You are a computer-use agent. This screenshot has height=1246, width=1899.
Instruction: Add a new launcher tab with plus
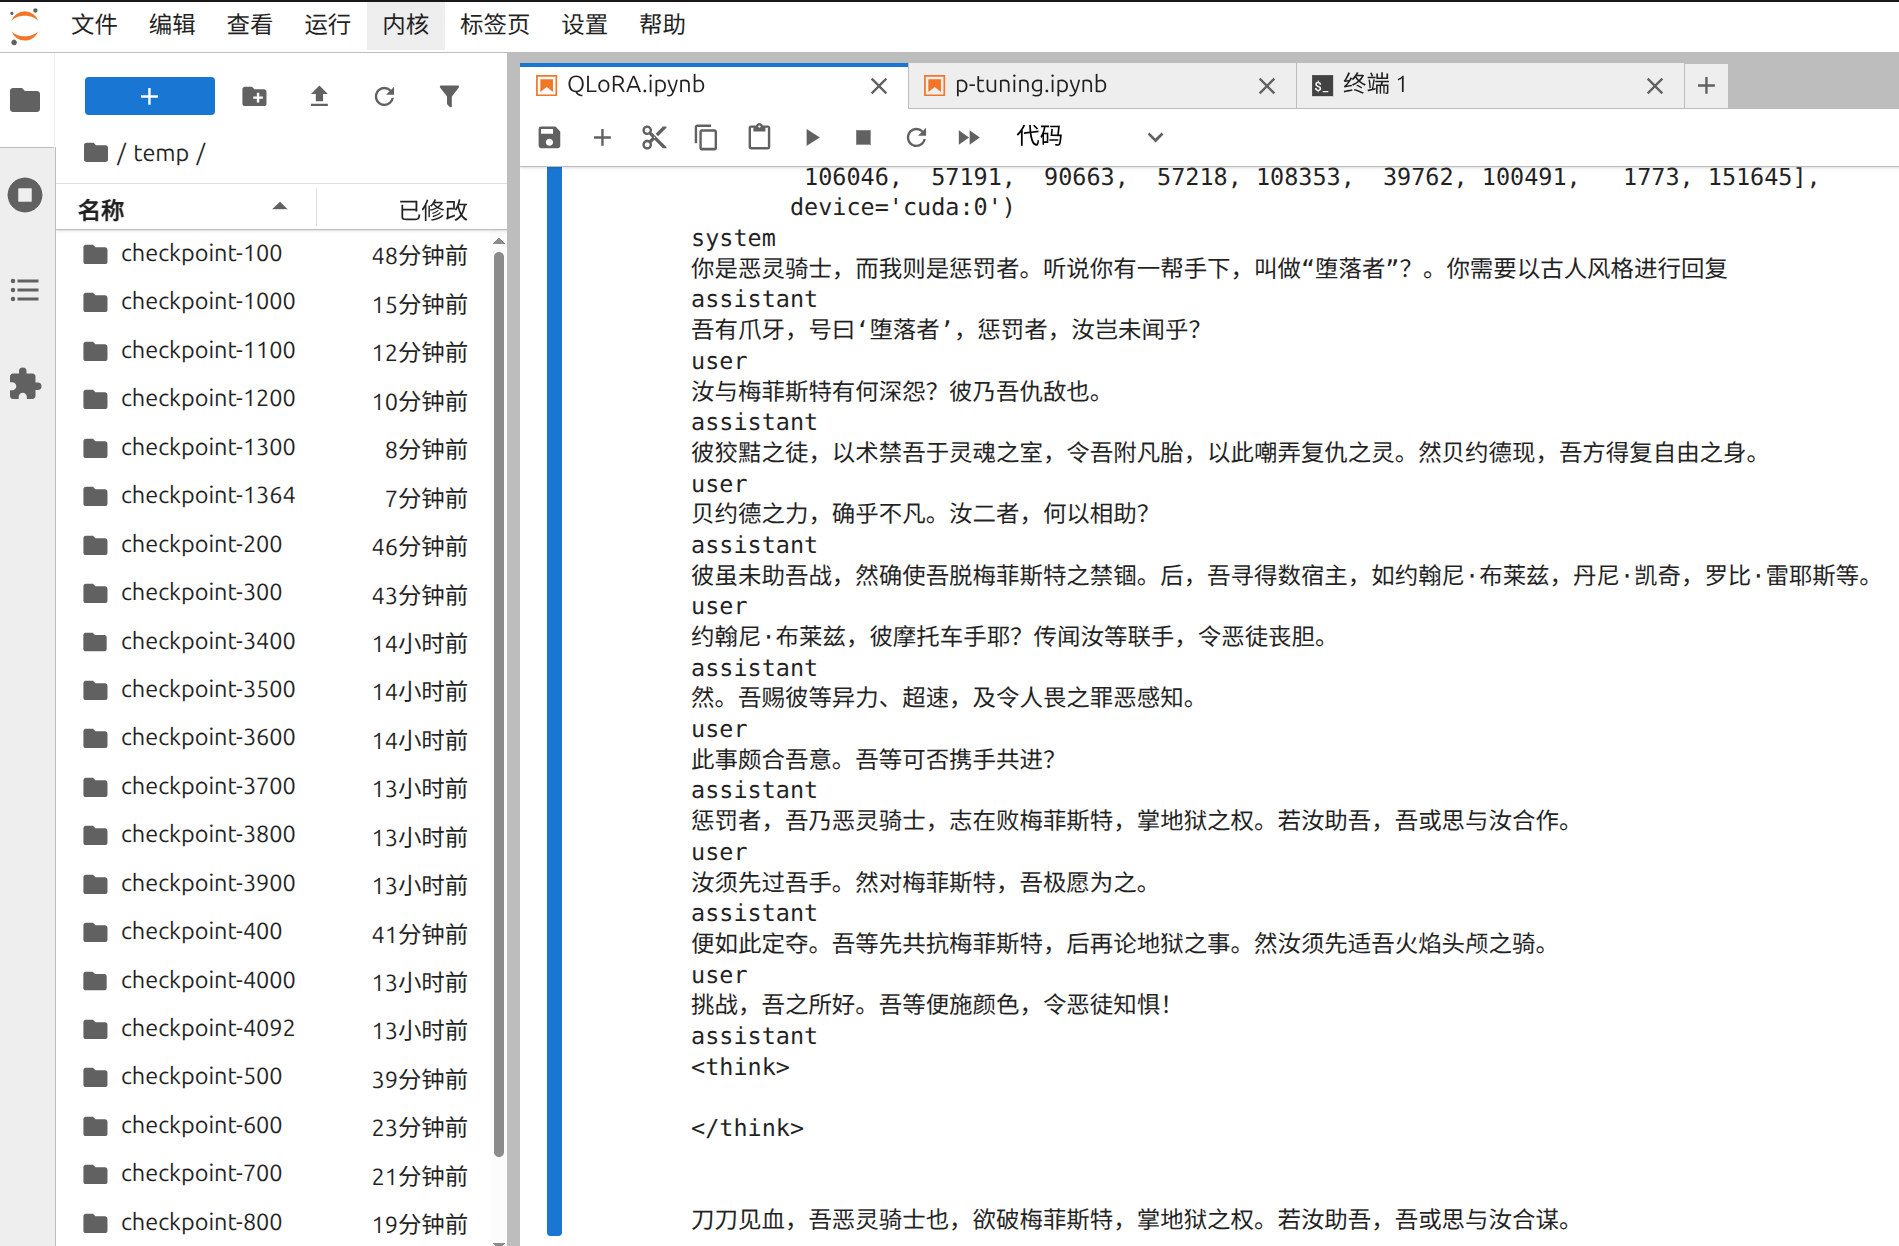1706,86
